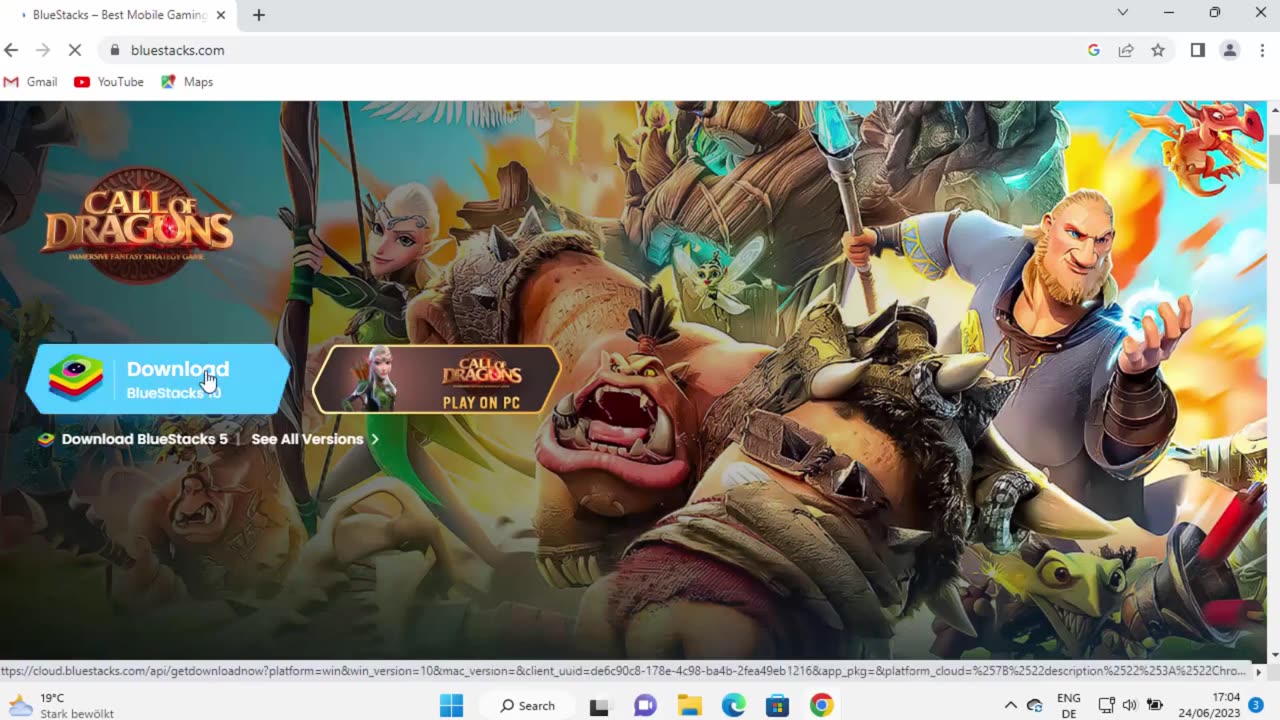
Task: Close the BlueStacks tab
Action: click(x=221, y=15)
